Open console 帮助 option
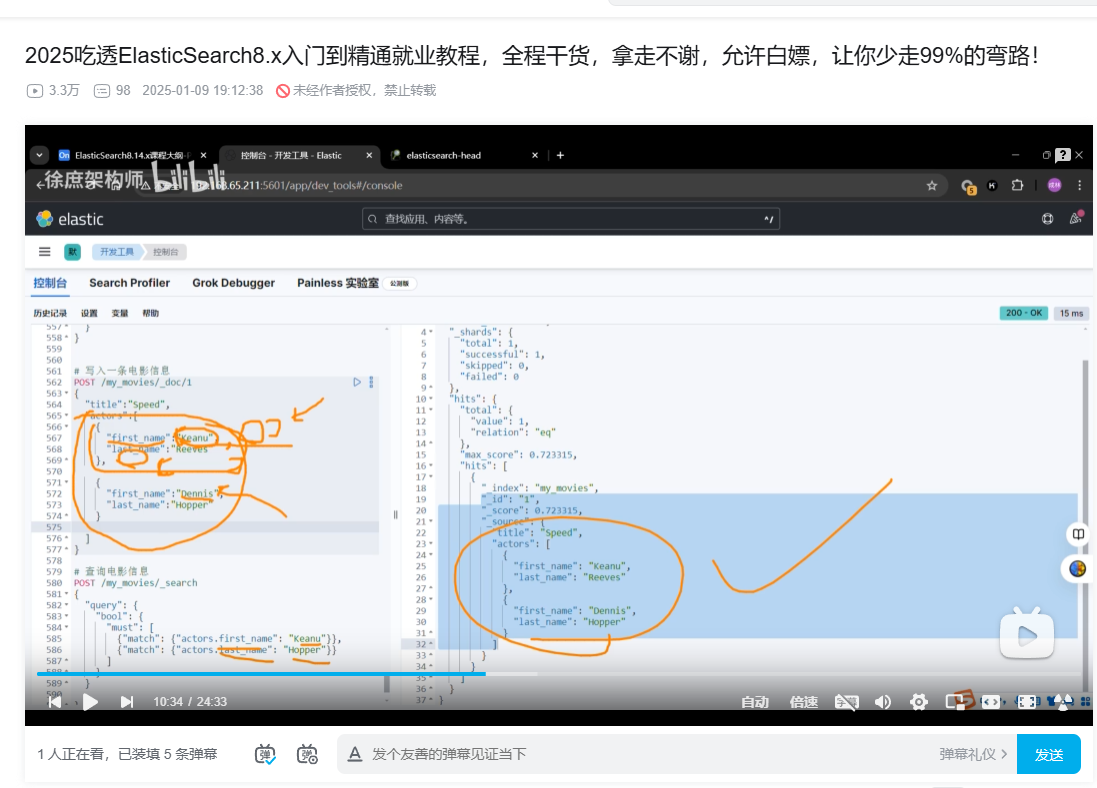The height and width of the screenshot is (788, 1097). point(150,314)
